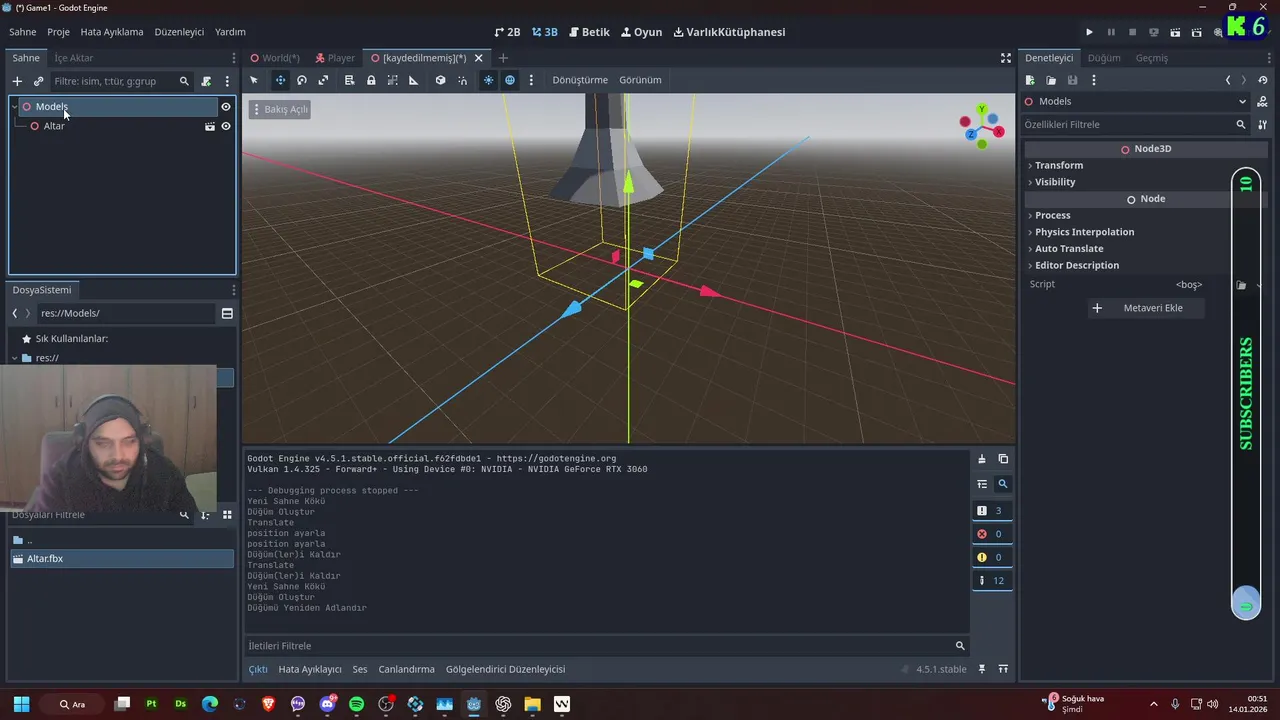This screenshot has height=720, width=1280.
Task: Clear the Output log with the broom icon
Action: click(982, 459)
